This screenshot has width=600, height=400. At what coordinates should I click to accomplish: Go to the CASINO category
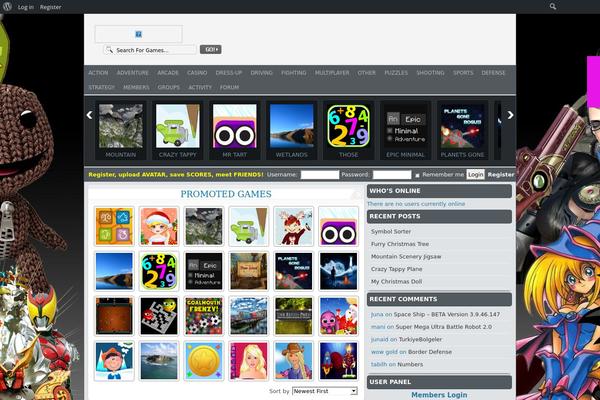click(197, 73)
